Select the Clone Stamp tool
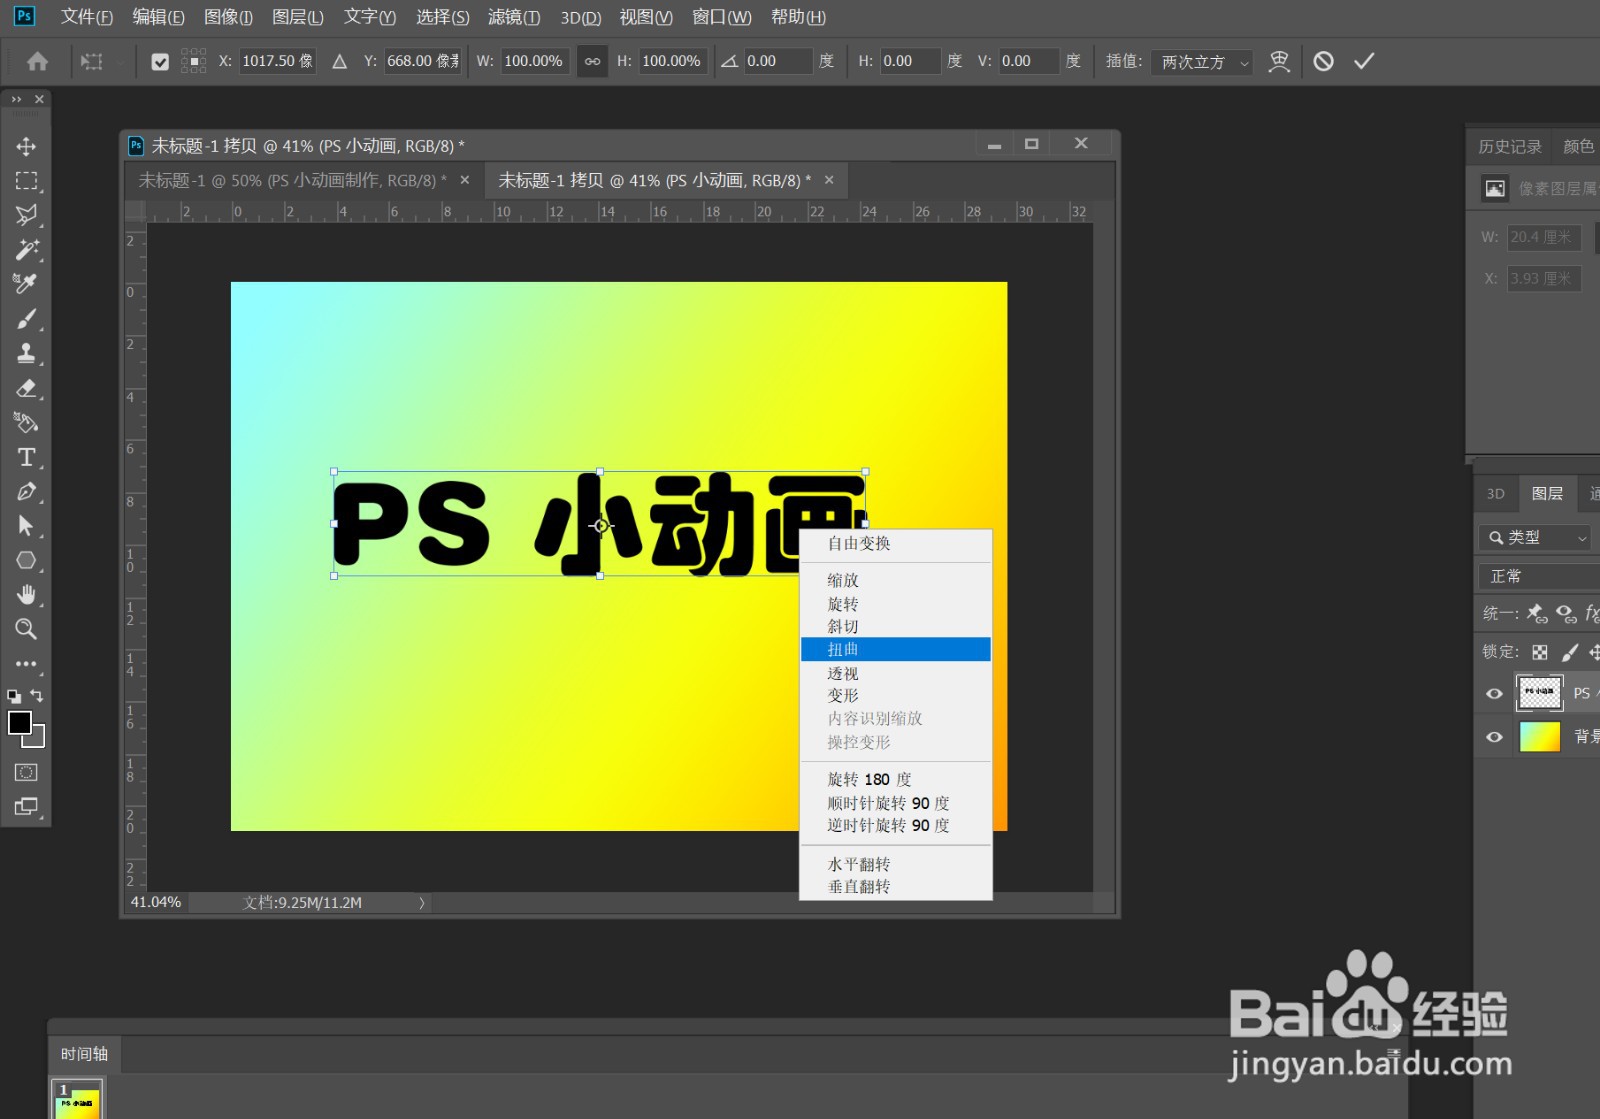This screenshot has width=1600, height=1119. [27, 353]
